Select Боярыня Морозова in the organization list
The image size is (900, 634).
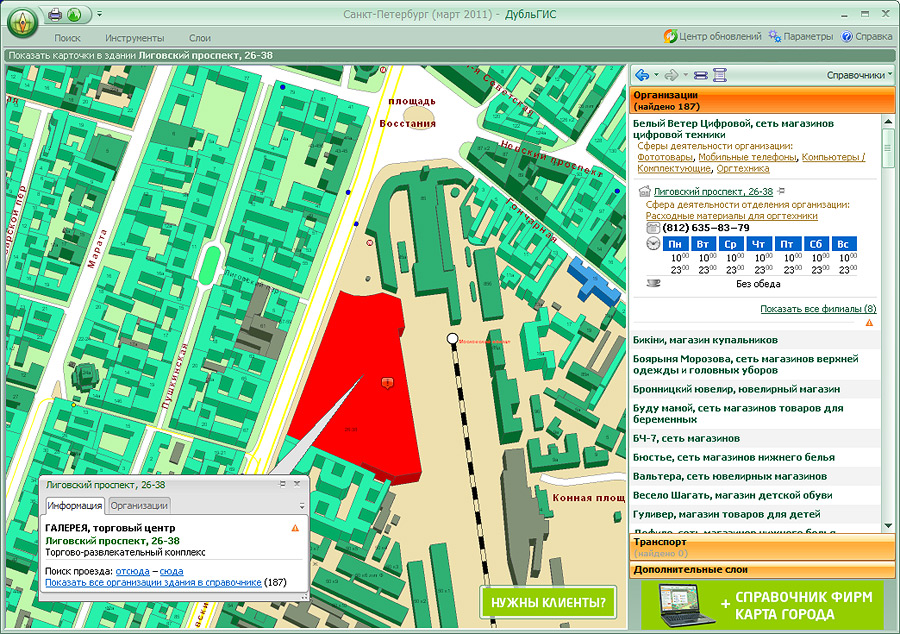(x=755, y=364)
